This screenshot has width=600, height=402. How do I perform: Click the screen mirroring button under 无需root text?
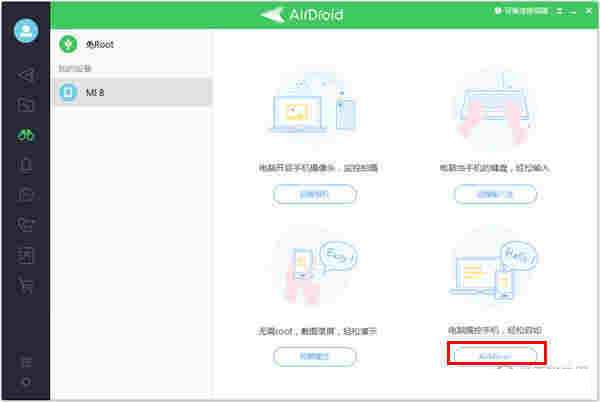315,356
